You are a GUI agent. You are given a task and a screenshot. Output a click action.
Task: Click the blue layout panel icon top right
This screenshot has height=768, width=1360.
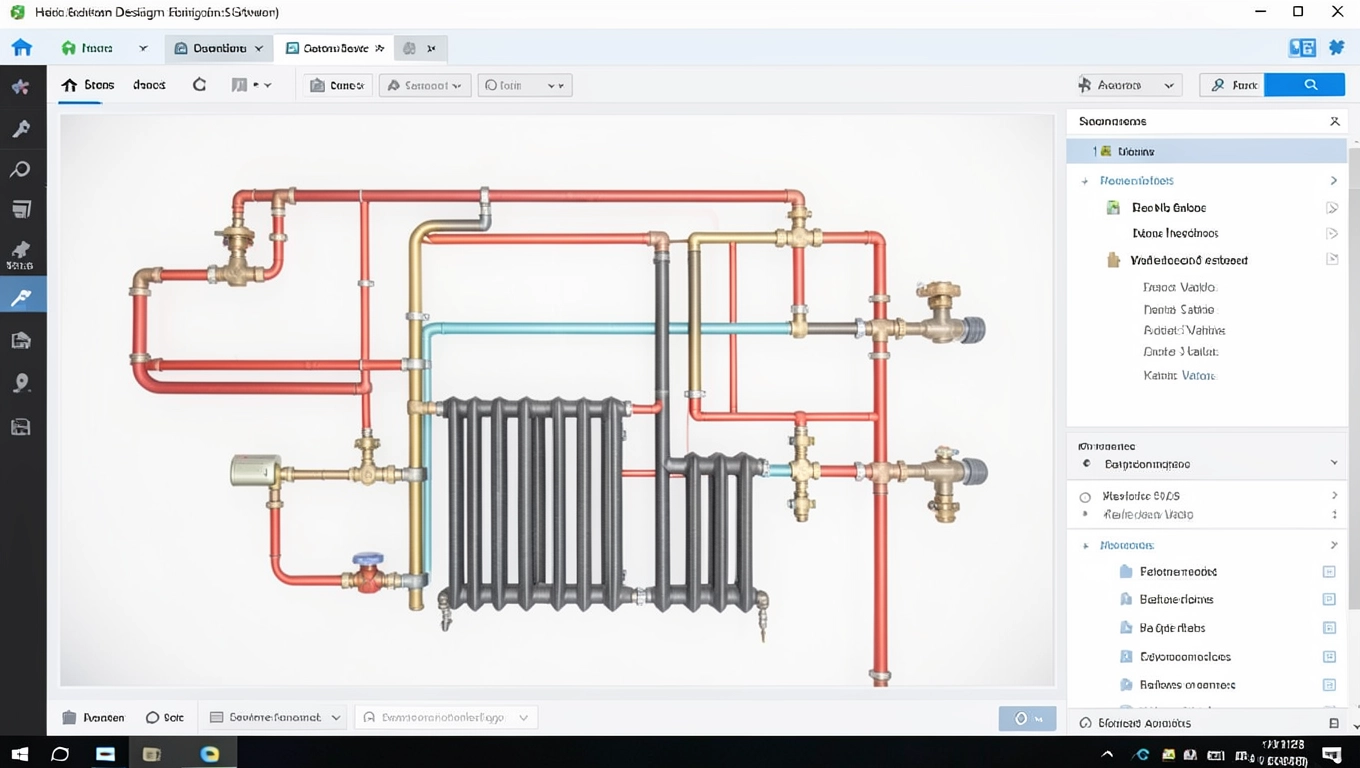click(1302, 48)
